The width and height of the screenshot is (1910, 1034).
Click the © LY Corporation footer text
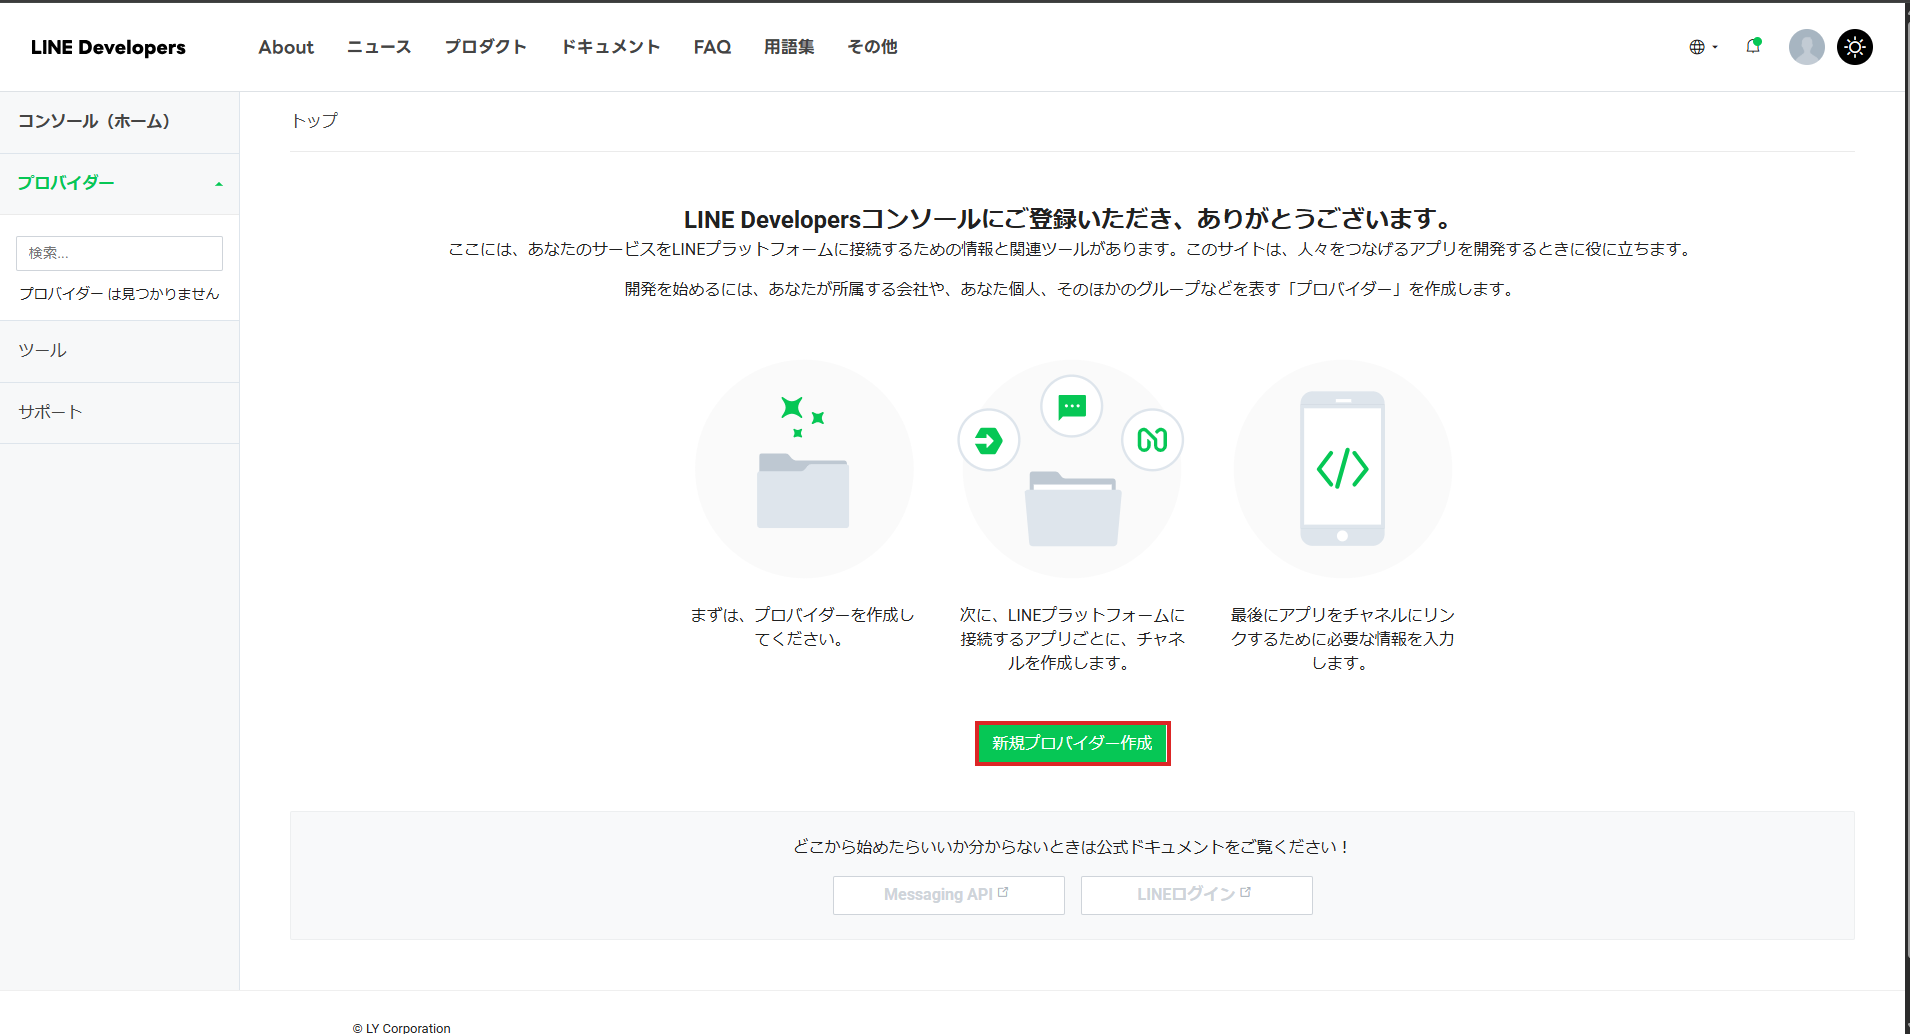point(401,1027)
